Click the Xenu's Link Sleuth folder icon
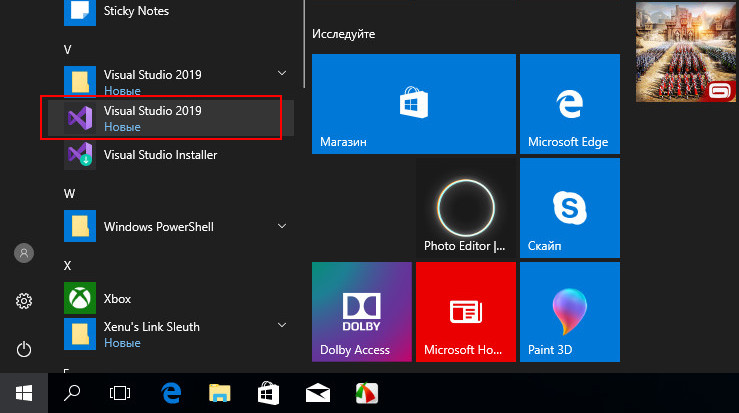The width and height of the screenshot is (739, 413). pos(80,334)
